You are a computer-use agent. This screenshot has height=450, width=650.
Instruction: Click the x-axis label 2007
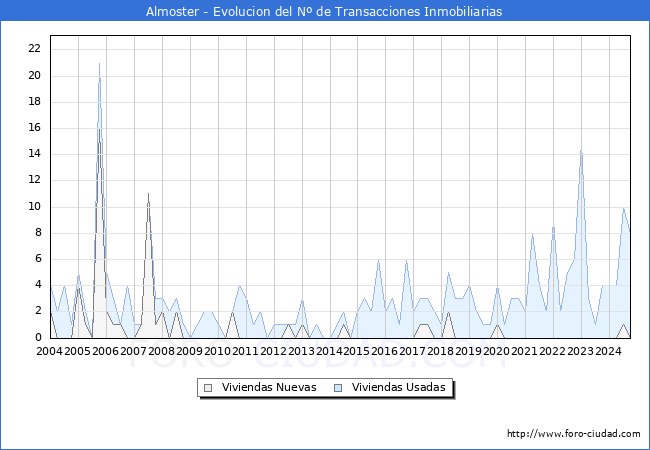click(x=133, y=351)
